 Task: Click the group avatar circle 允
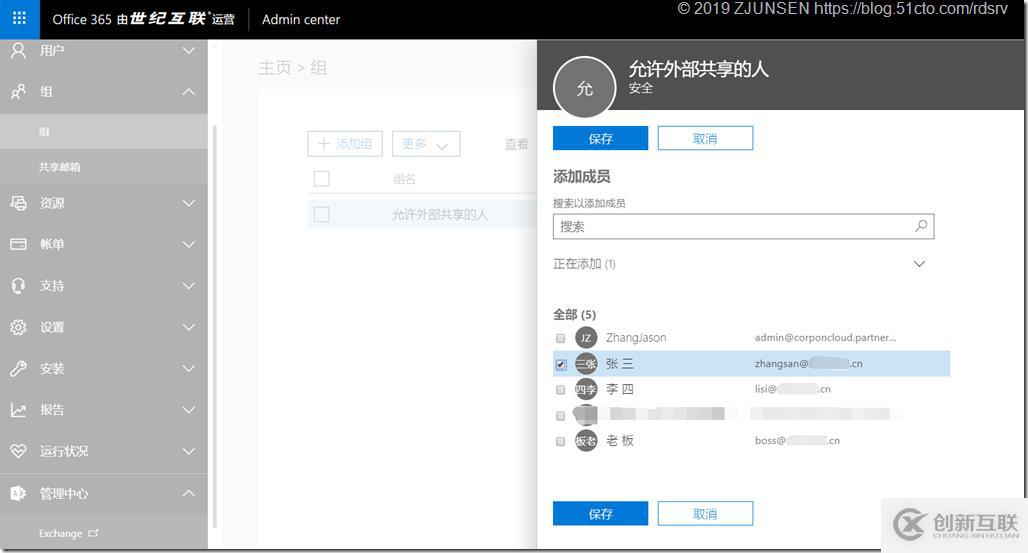pos(584,88)
